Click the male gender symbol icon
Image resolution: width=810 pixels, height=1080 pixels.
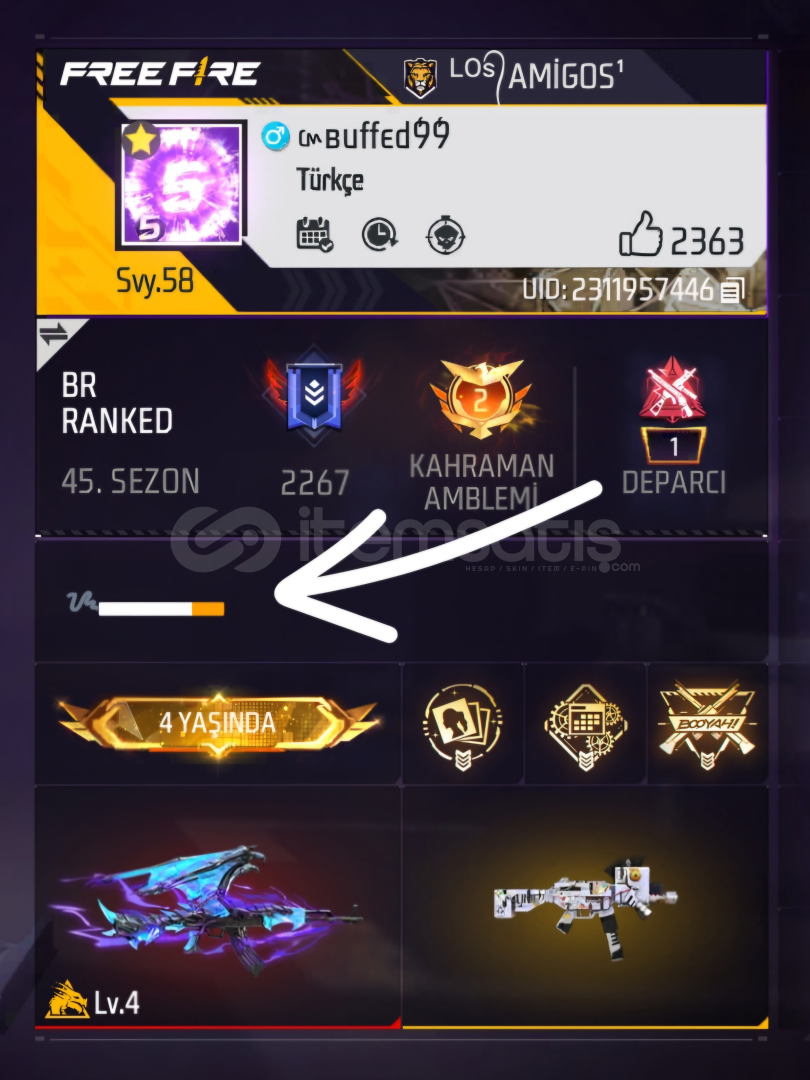coord(276,136)
